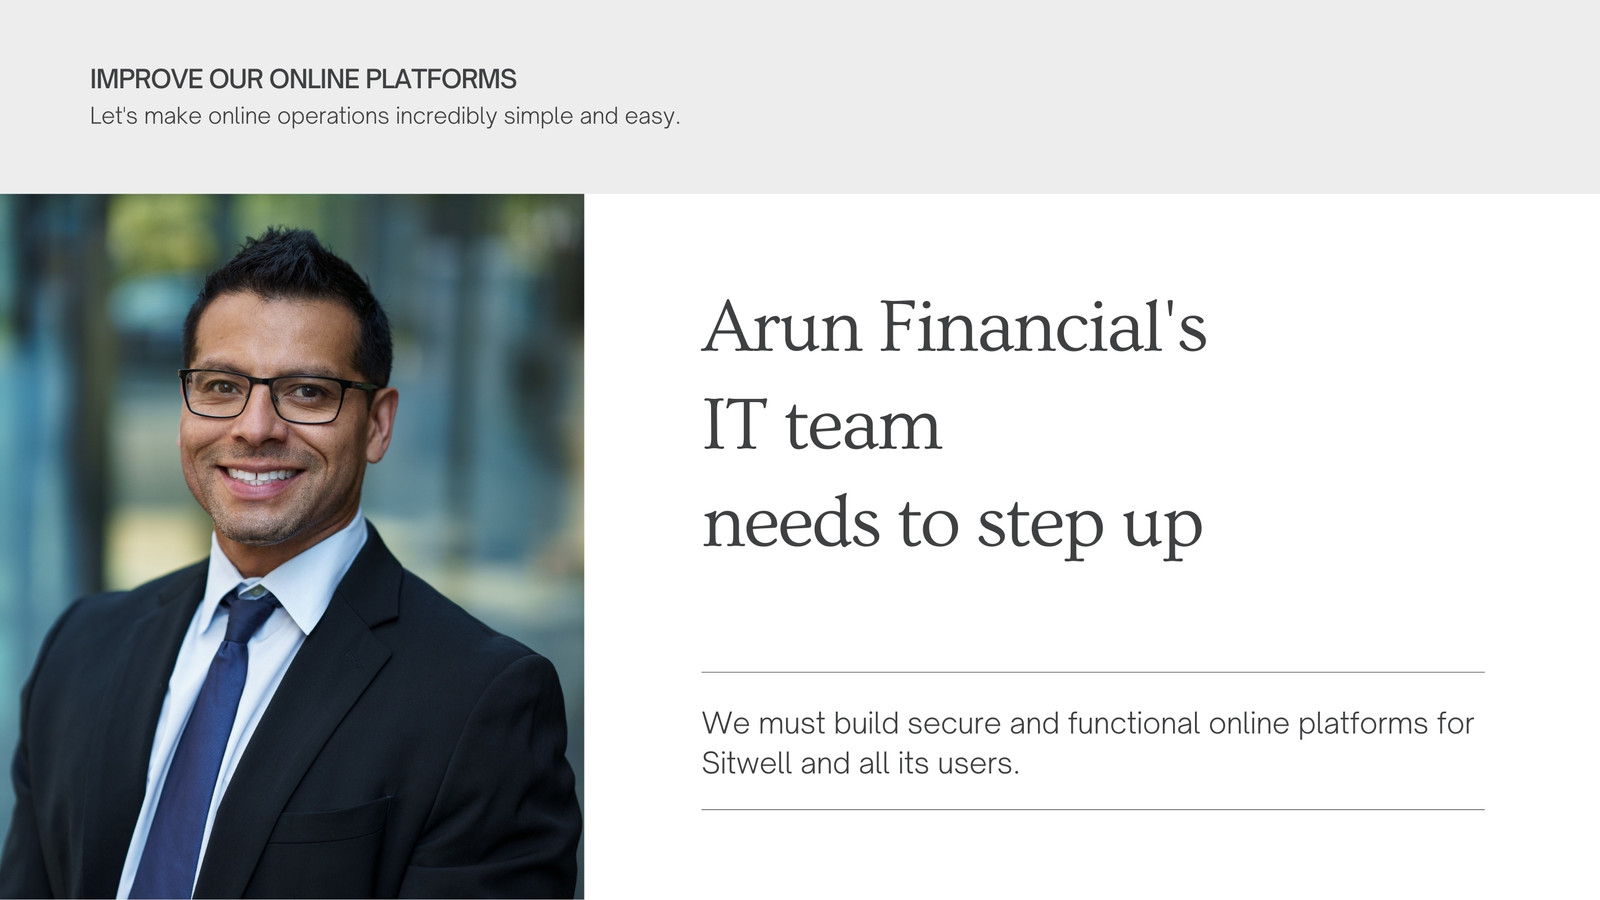Screen dimensions: 1600x900
Task: Click the subtitle about simple online operations
Action: (x=385, y=116)
